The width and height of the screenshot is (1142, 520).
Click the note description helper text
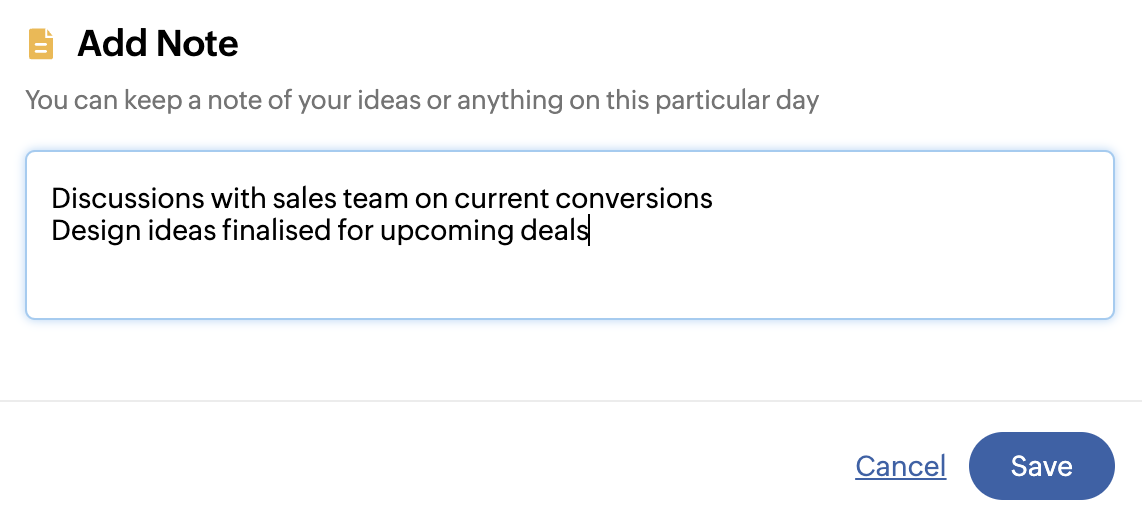point(422,100)
